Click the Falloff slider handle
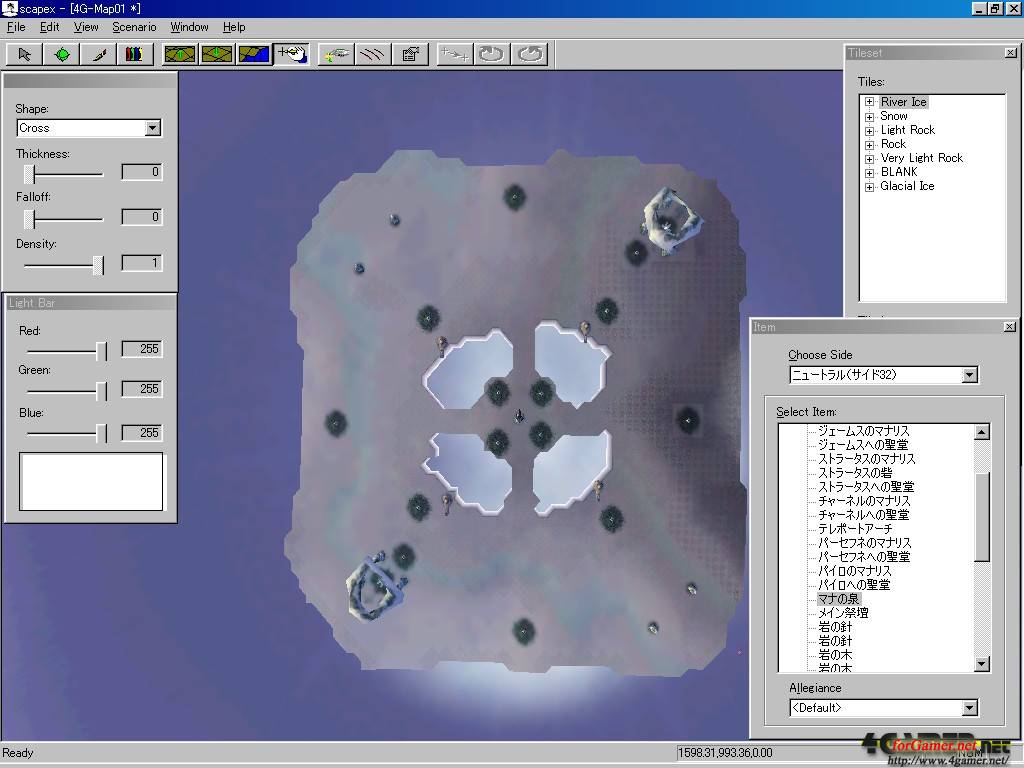 coord(29,219)
